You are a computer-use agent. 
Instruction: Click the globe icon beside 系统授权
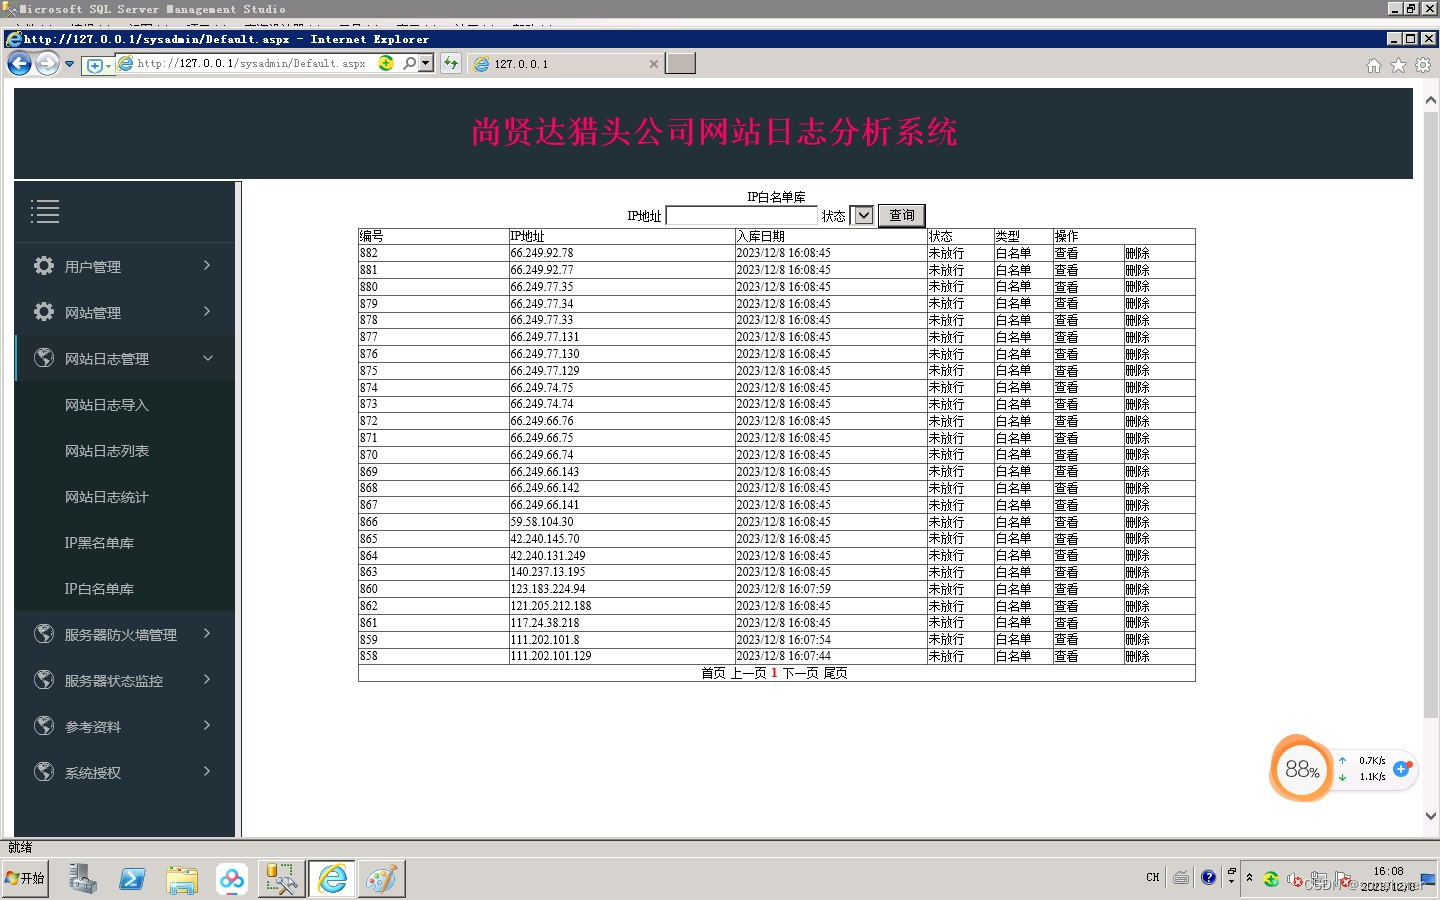point(44,772)
